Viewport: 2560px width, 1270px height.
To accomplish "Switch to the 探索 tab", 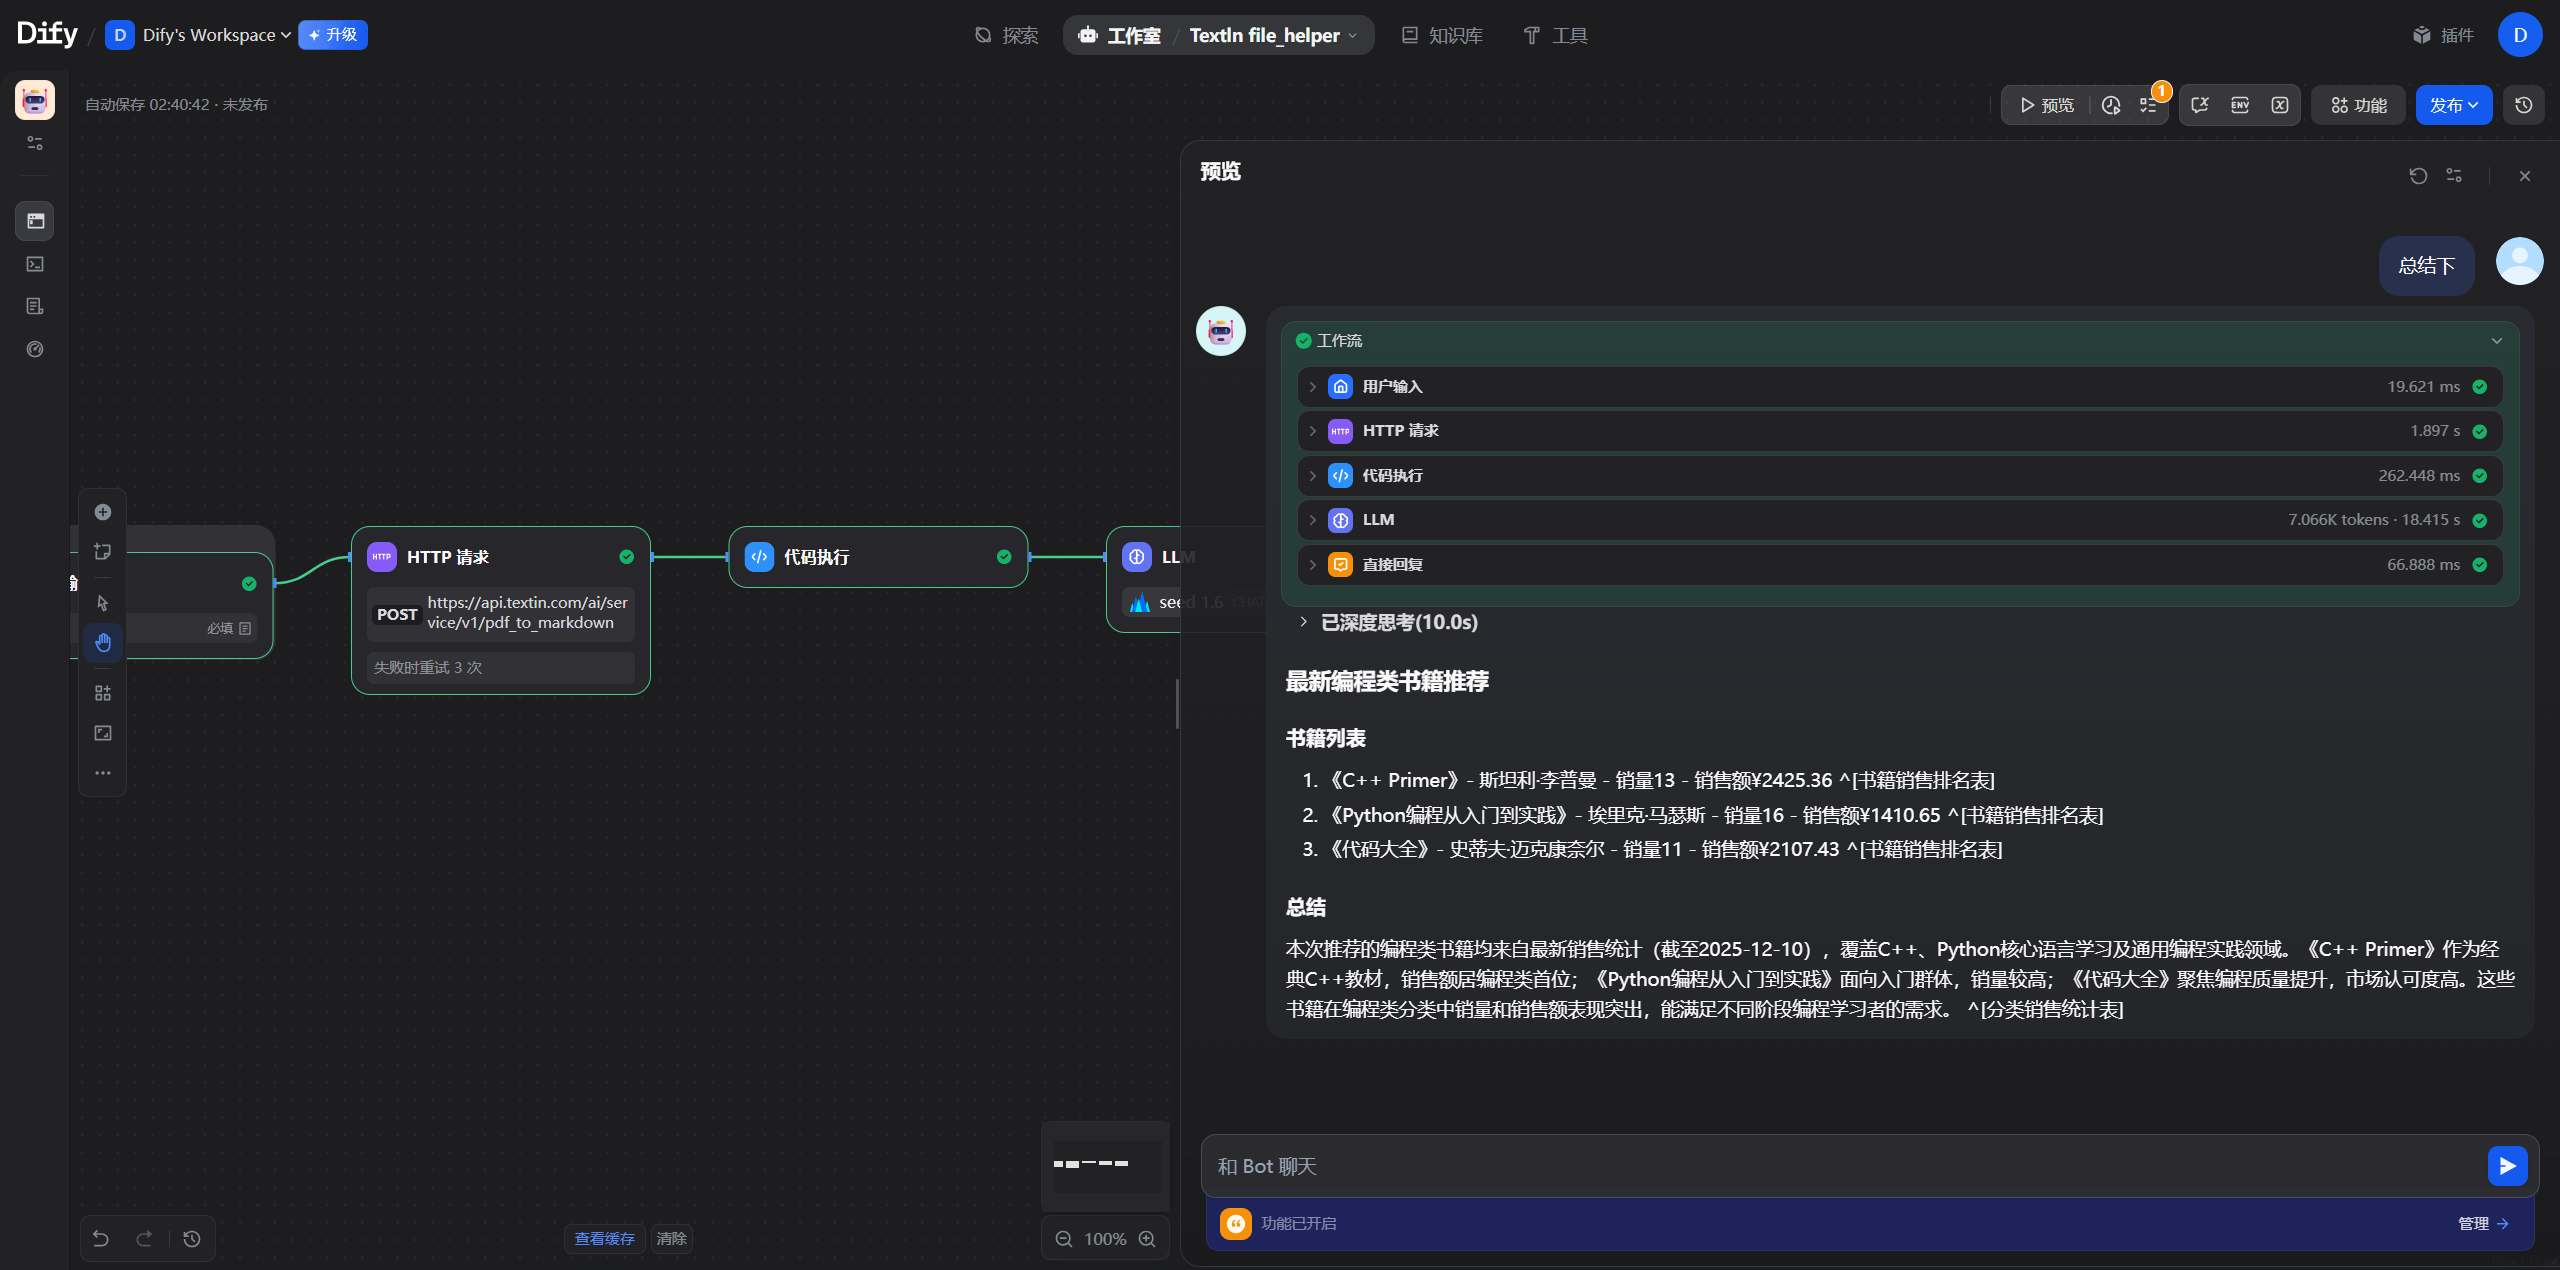I will pyautogui.click(x=1007, y=35).
